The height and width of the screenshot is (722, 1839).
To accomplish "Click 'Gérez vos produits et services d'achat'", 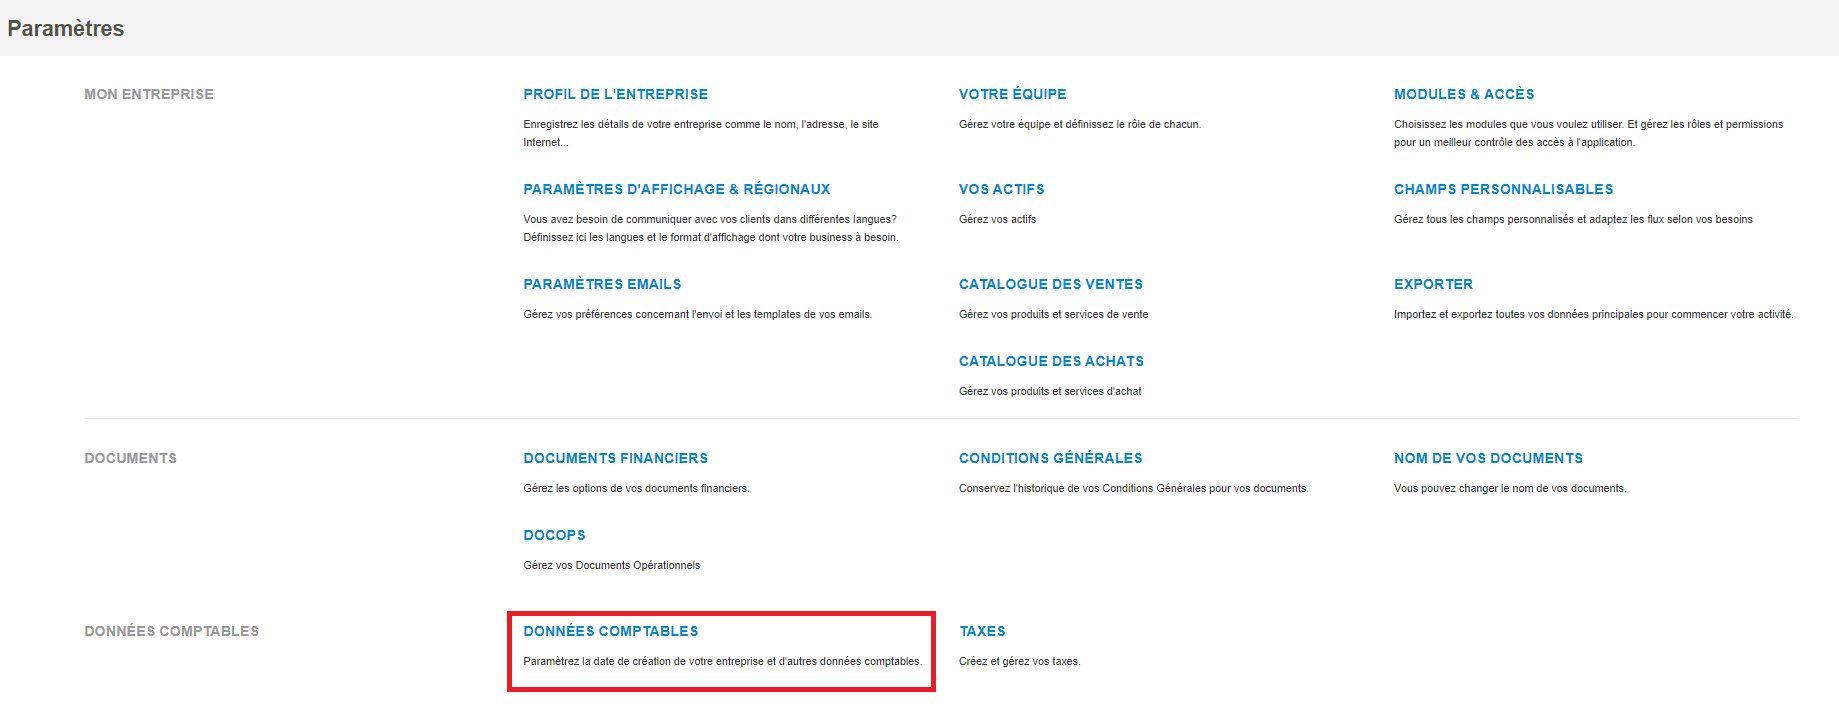I will pos(1050,391).
